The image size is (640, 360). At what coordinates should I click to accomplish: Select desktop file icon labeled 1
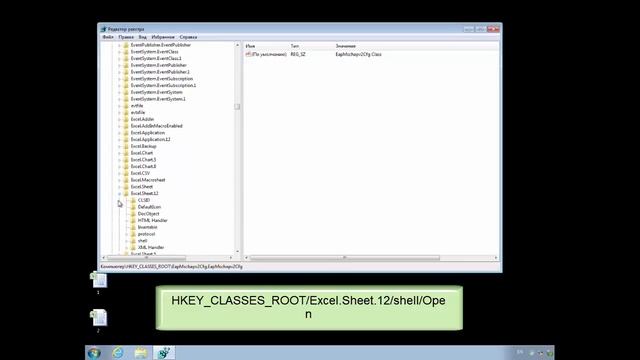[98, 282]
